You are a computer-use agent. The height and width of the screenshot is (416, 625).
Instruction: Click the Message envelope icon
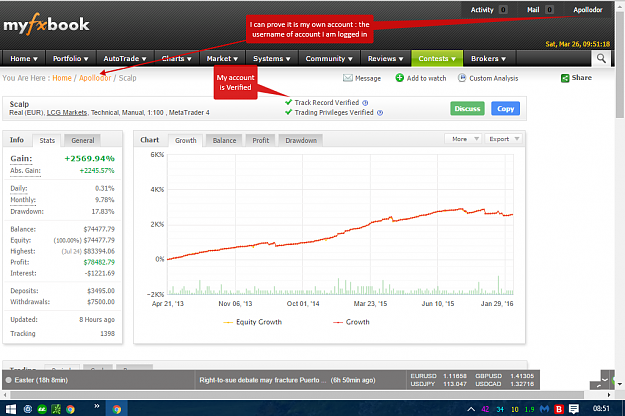tap(348, 78)
